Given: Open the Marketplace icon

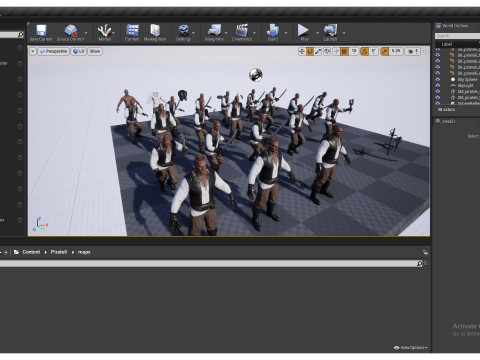Looking at the screenshot, I should click(155, 32).
